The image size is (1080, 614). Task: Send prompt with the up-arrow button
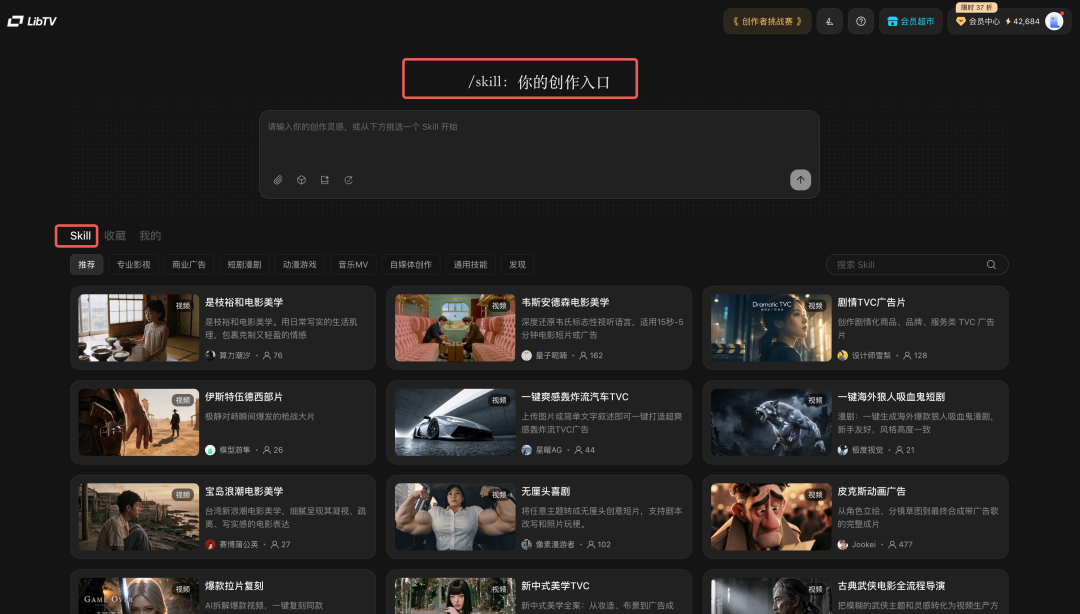click(x=800, y=180)
